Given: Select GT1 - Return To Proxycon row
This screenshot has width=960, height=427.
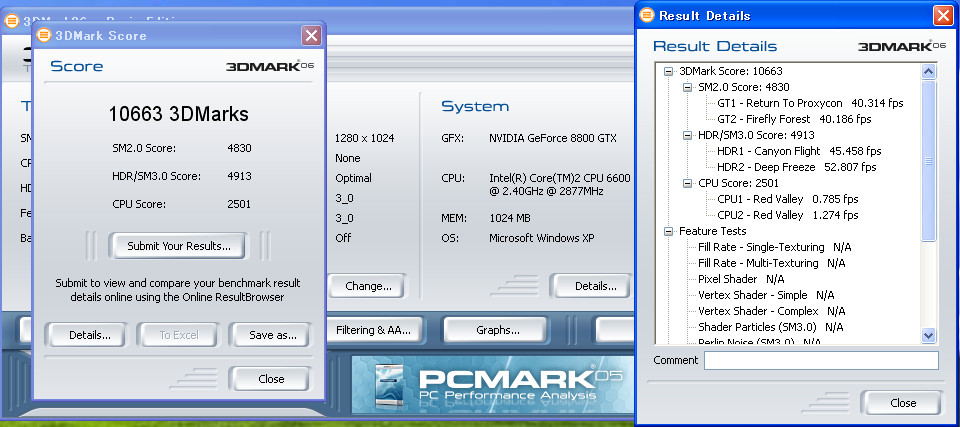Looking at the screenshot, I should click(x=810, y=103).
